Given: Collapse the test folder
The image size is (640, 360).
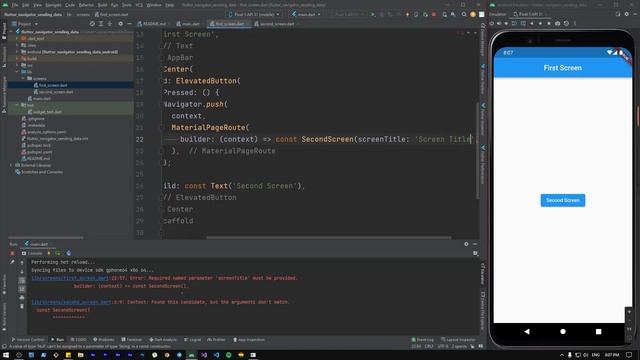Looking at the screenshot, I should pyautogui.click(x=17, y=105).
